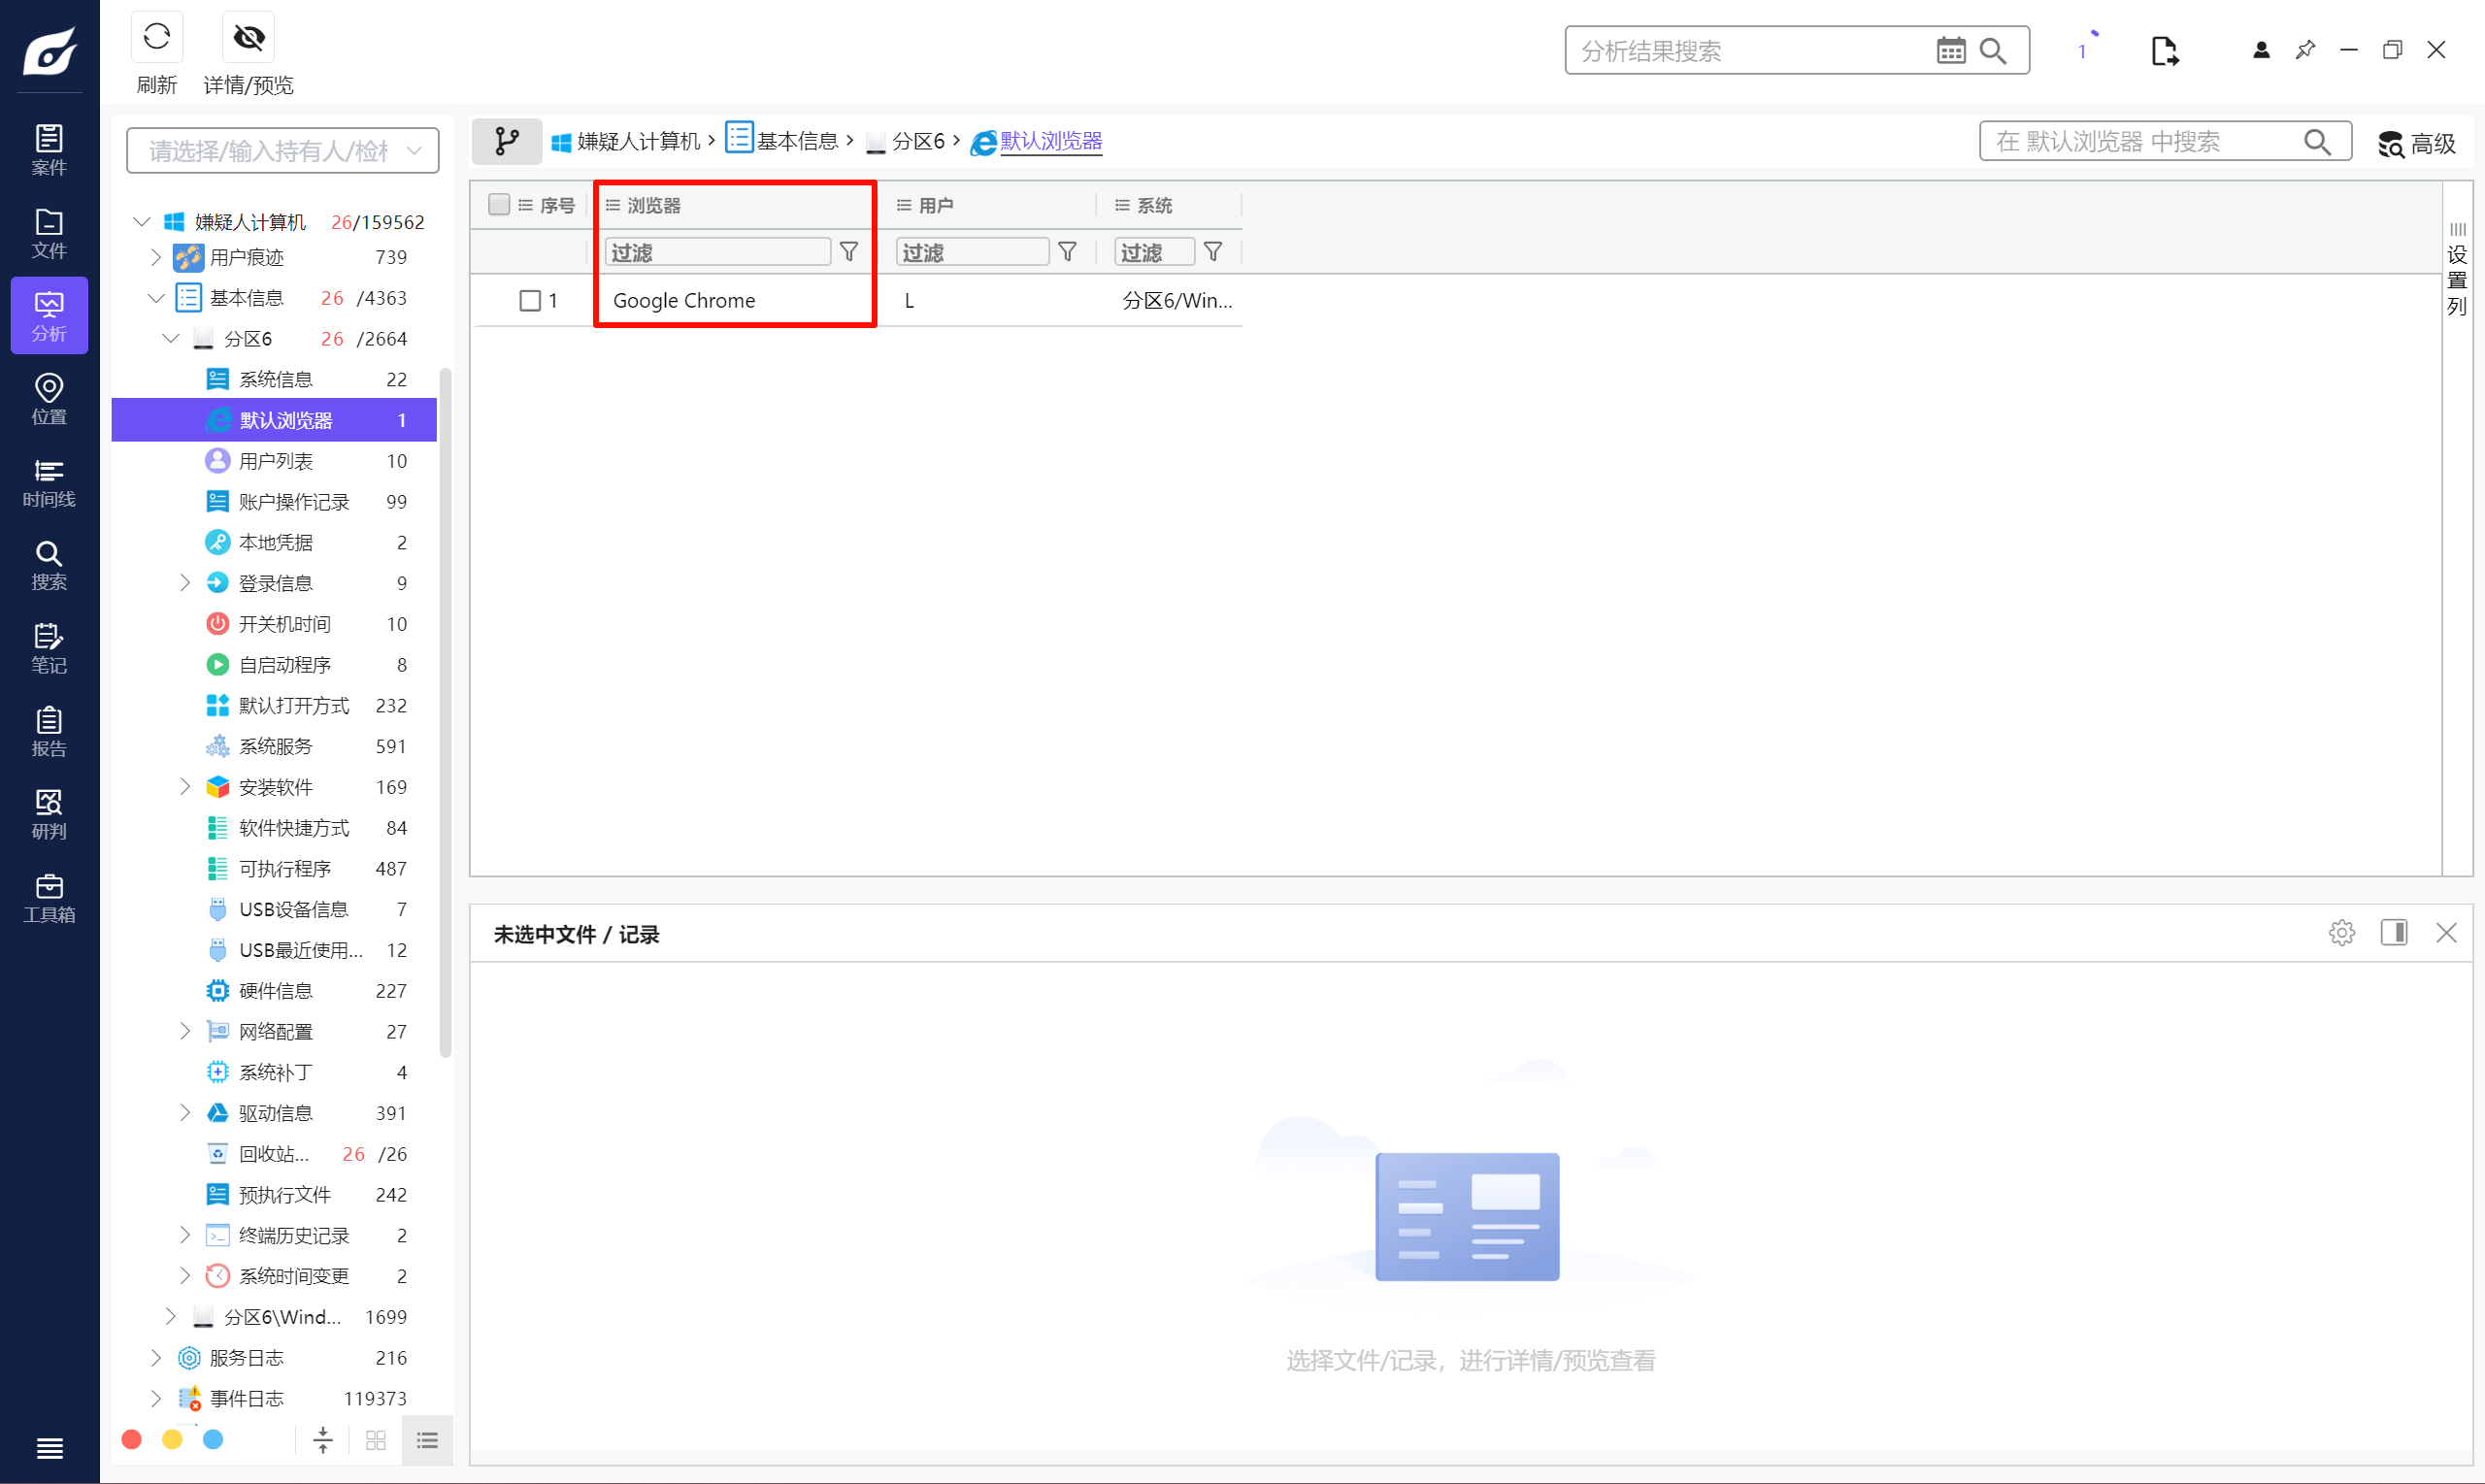Click the pin window icon
Viewport: 2485px width, 1484px height.
[2305, 50]
